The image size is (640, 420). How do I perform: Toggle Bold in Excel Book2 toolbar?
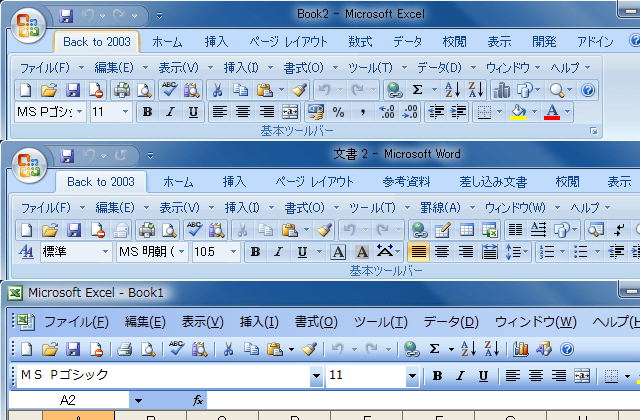(x=147, y=112)
